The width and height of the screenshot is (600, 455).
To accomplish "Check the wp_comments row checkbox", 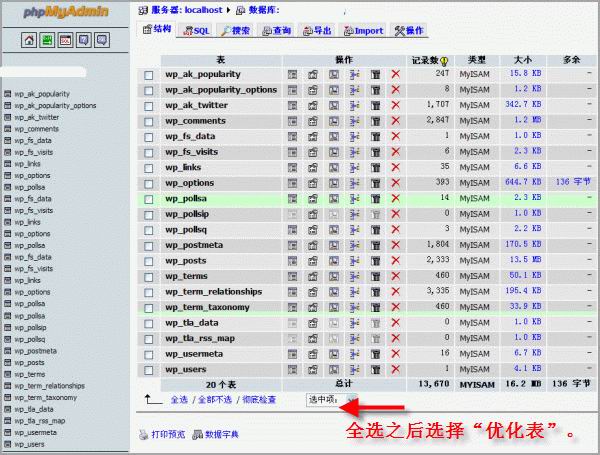I will pyautogui.click(x=148, y=122).
